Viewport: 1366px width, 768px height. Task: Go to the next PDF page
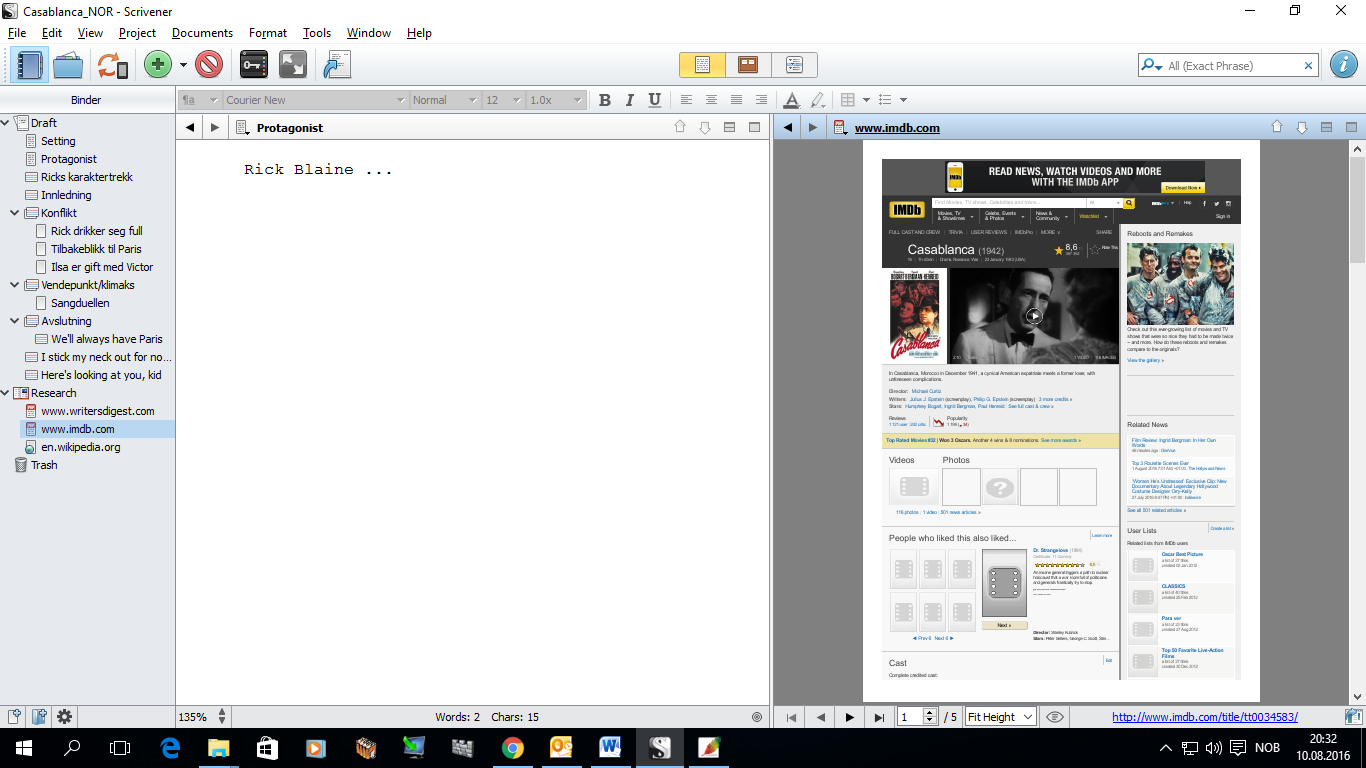(x=849, y=716)
